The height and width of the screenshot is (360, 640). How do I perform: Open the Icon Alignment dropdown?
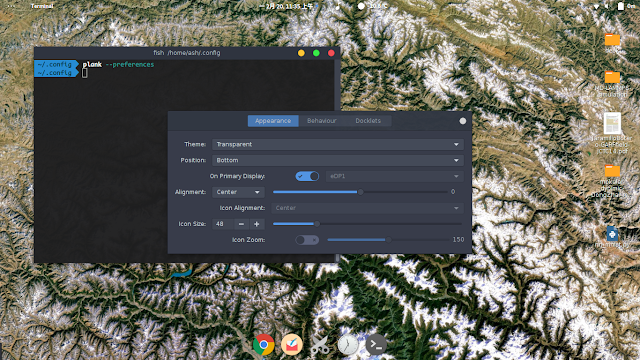coord(367,208)
